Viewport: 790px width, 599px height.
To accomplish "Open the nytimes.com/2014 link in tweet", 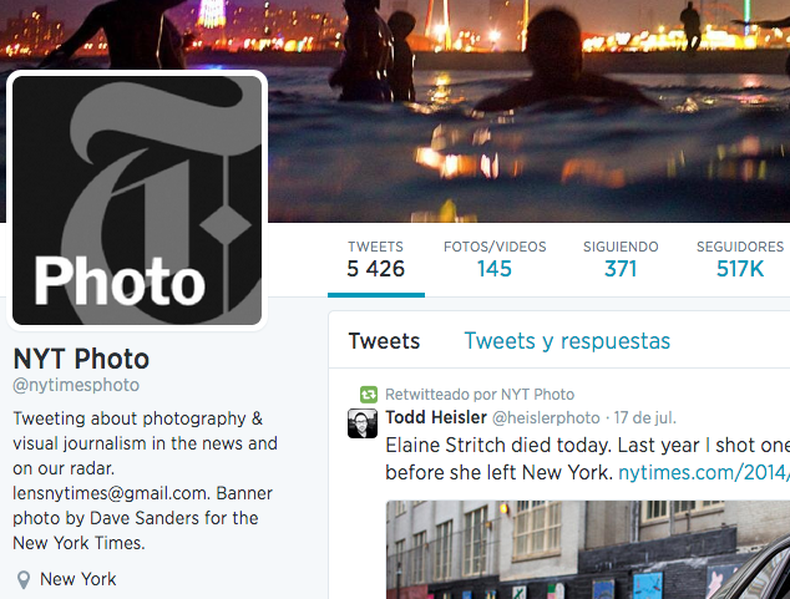I will point(704,473).
